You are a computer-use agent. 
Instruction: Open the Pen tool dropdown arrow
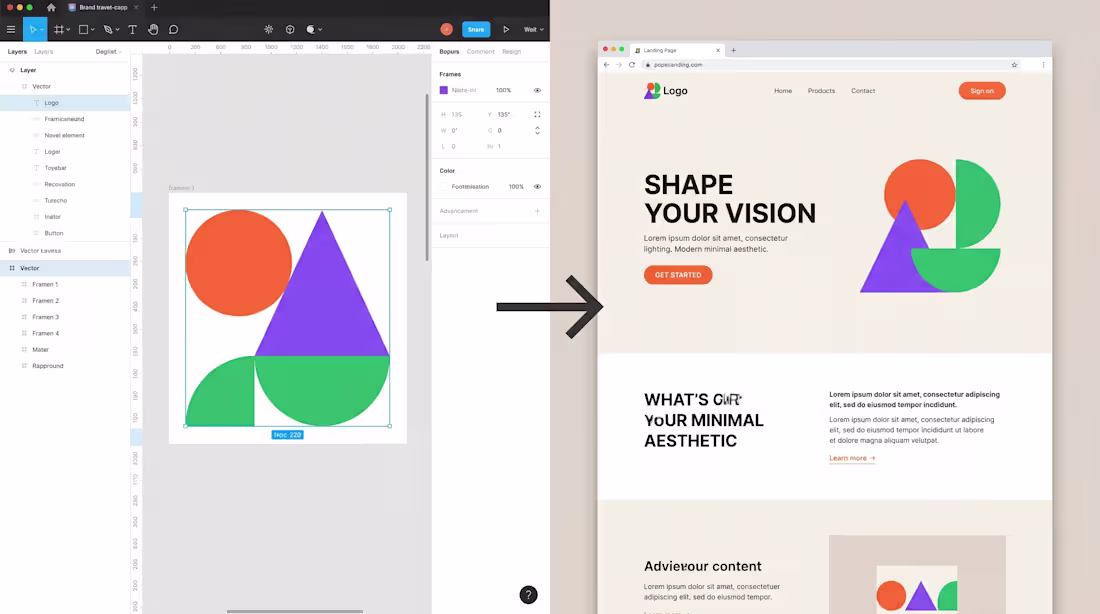click(x=117, y=30)
